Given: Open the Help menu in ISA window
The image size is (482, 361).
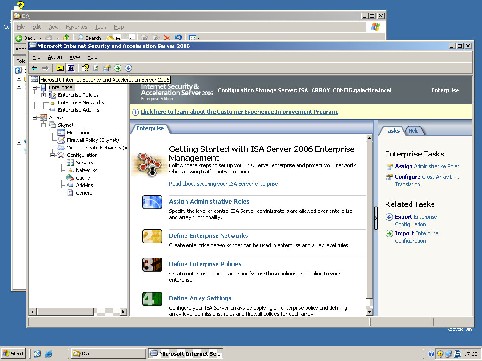Looking at the screenshot, I should pos(92,58).
